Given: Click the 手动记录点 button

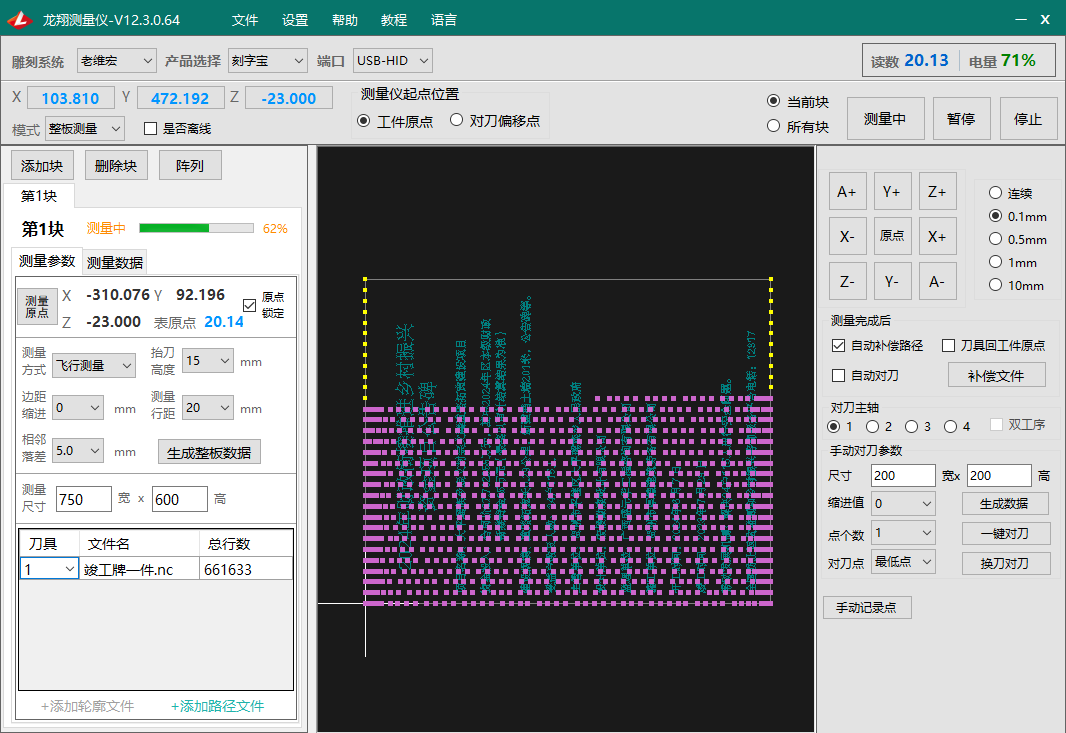Looking at the screenshot, I should [867, 607].
